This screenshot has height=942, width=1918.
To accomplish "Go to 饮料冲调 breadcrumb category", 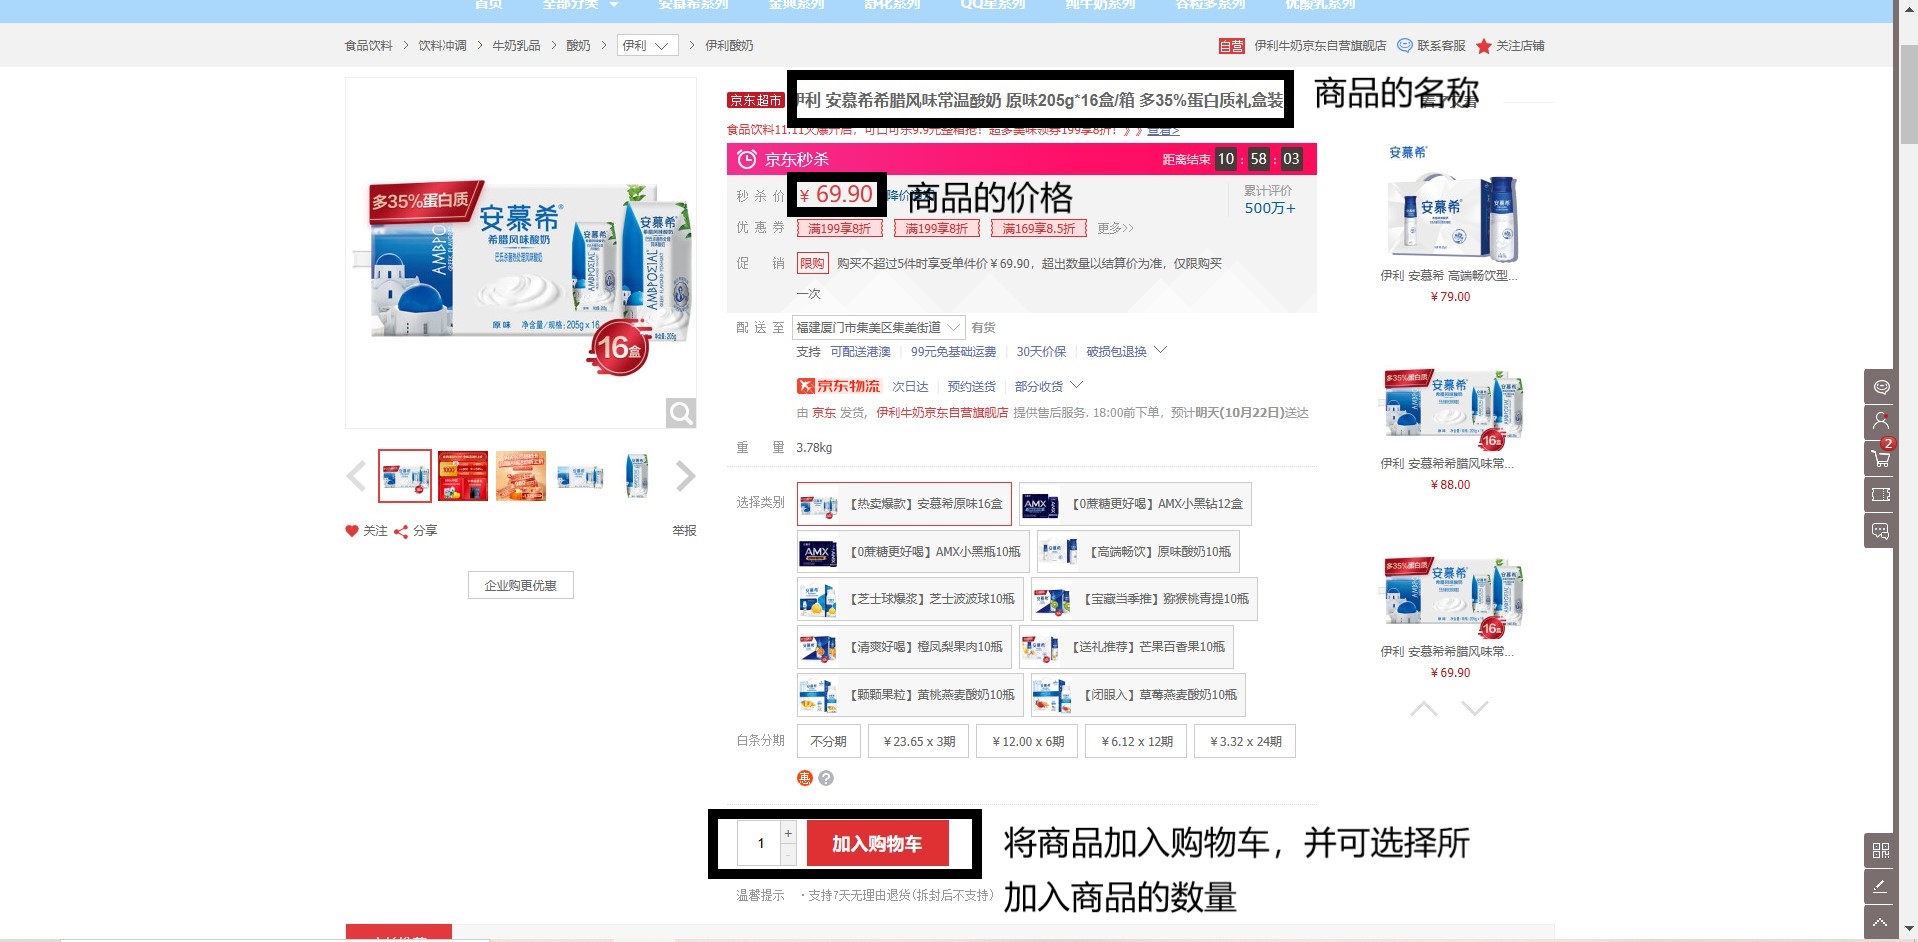I will [x=442, y=46].
